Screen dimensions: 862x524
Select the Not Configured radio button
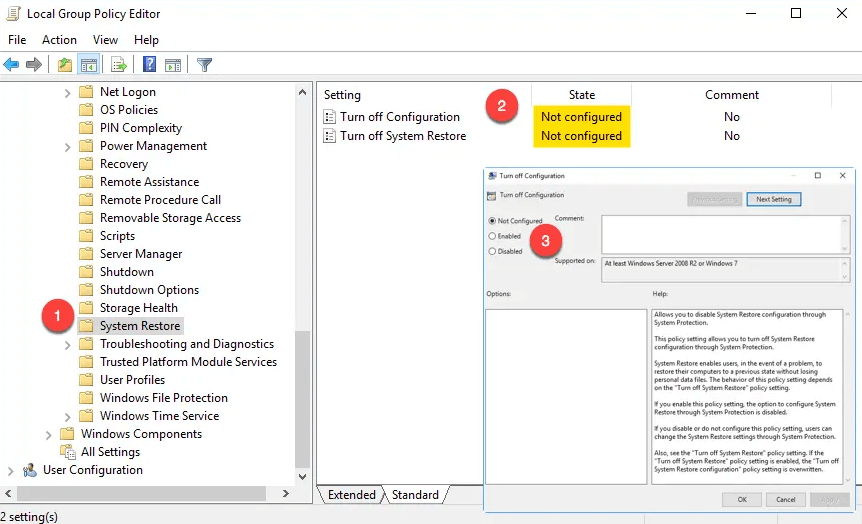[492, 220]
